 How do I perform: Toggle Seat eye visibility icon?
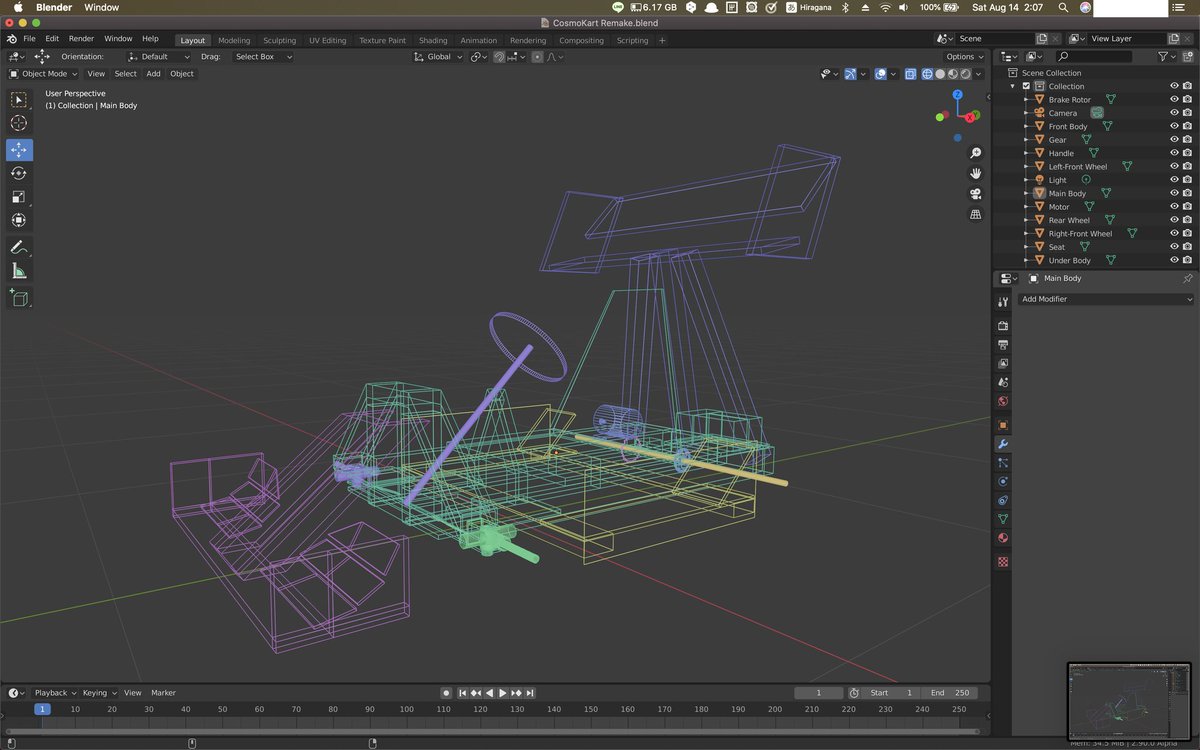point(1174,247)
